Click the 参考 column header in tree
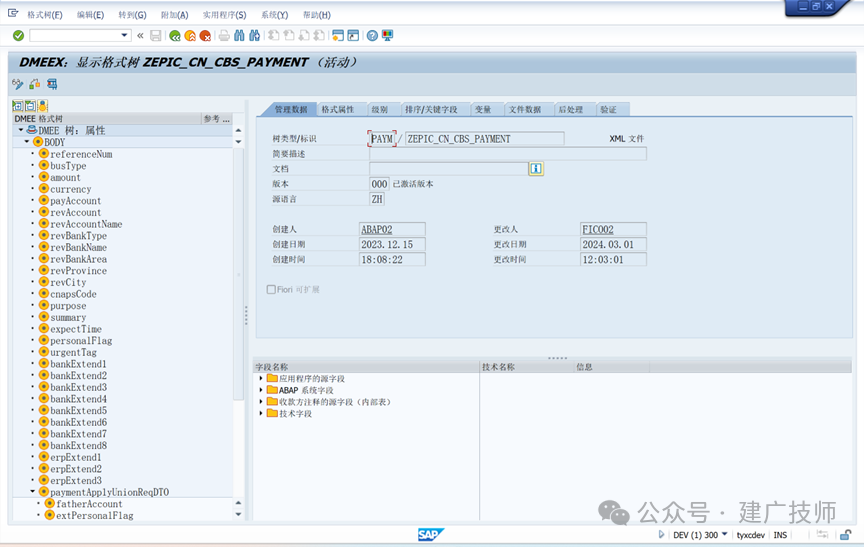The height and width of the screenshot is (547, 864). coord(217,118)
